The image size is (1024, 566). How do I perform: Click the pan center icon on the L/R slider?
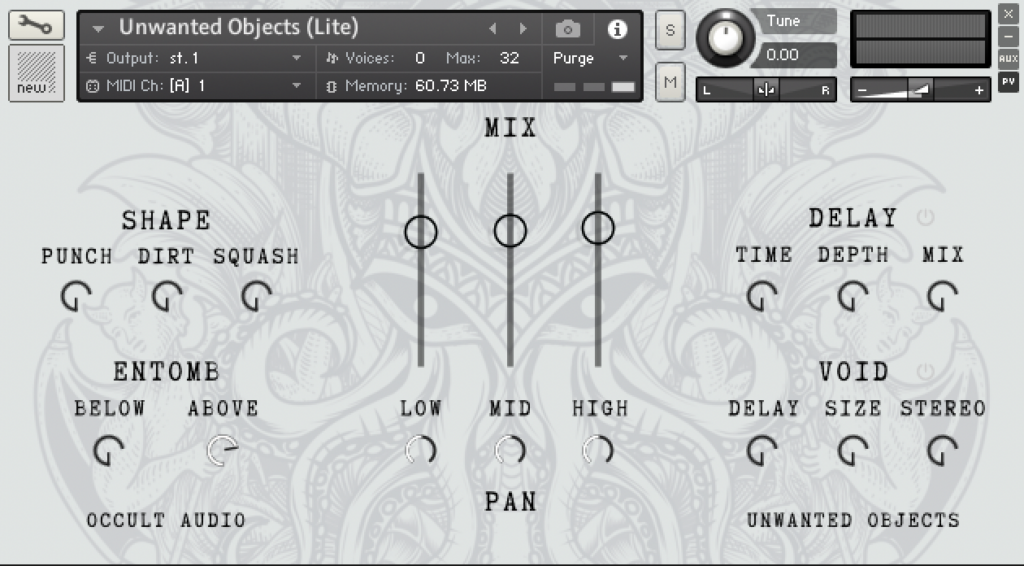click(x=766, y=89)
